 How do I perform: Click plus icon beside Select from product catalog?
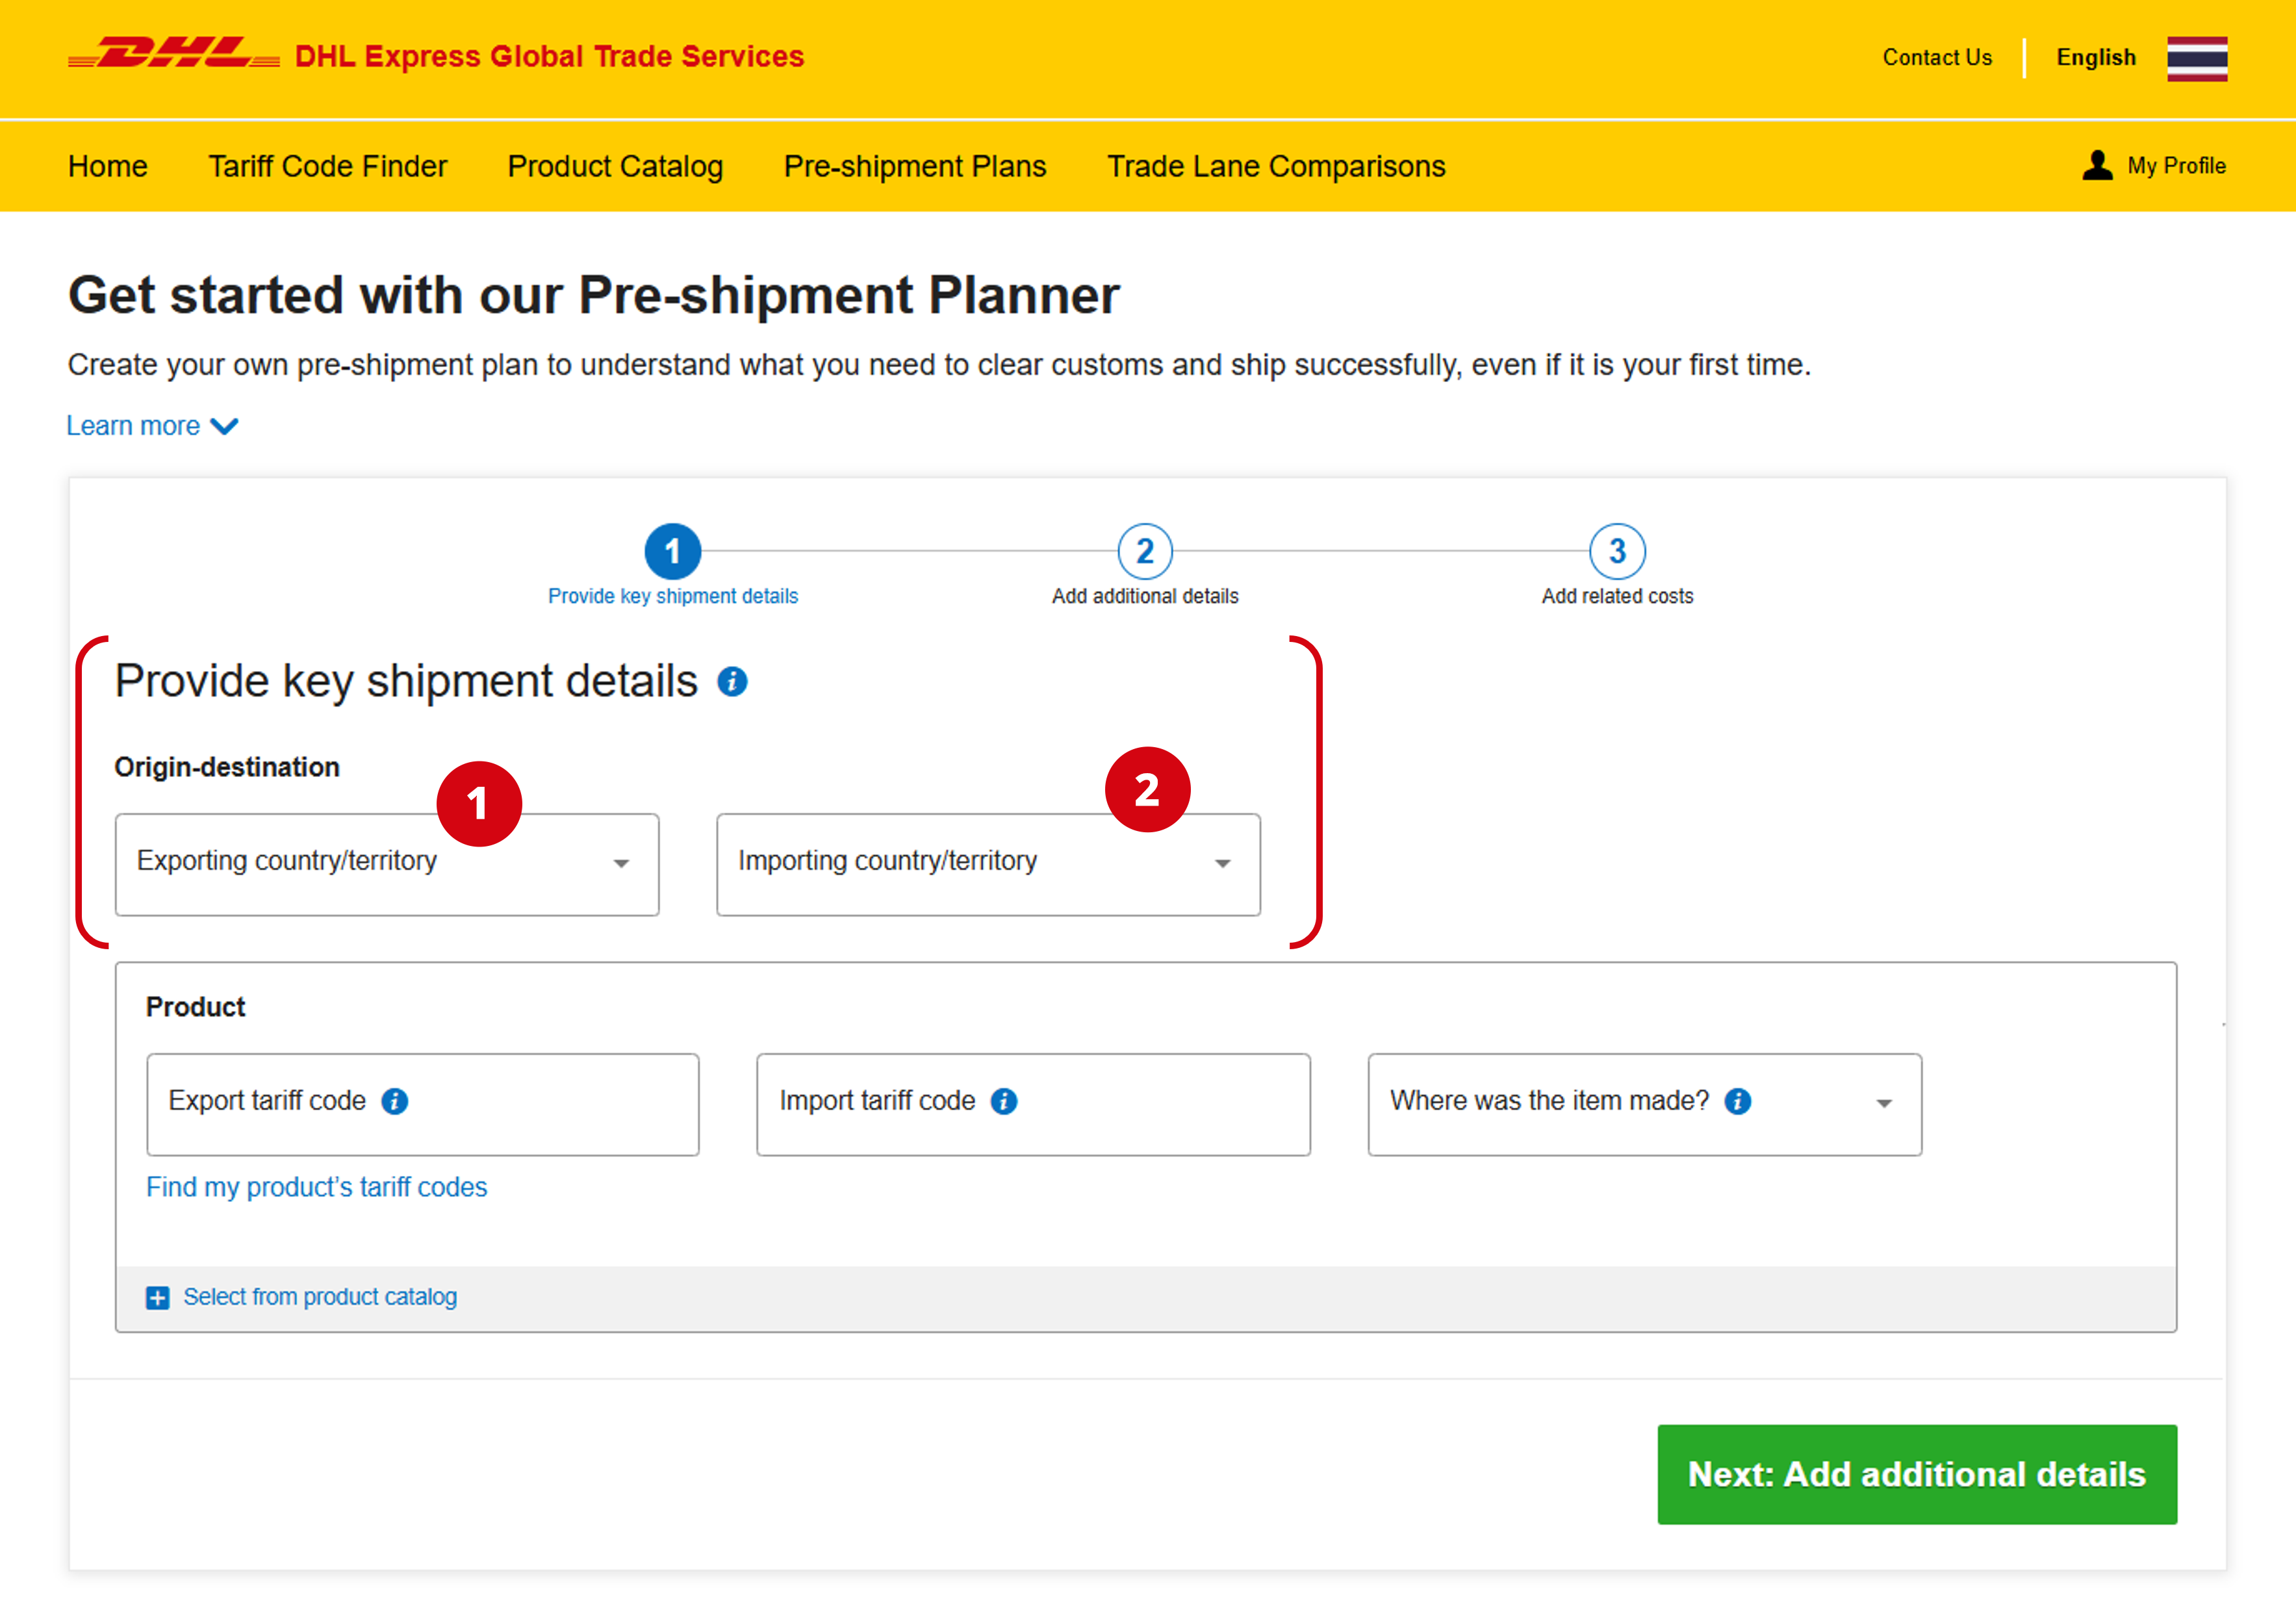(x=158, y=1297)
